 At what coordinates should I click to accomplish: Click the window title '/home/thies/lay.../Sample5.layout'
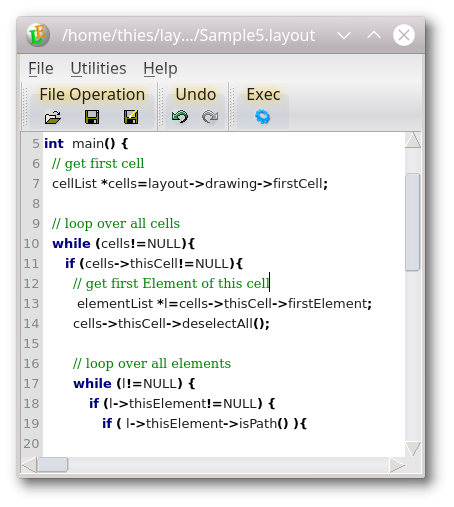point(188,35)
